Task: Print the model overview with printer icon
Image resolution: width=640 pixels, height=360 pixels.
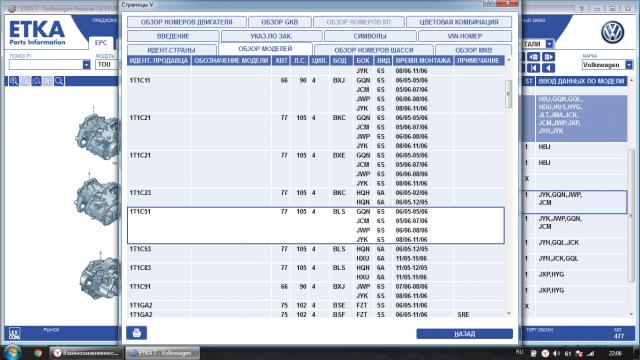Action: click(x=136, y=333)
